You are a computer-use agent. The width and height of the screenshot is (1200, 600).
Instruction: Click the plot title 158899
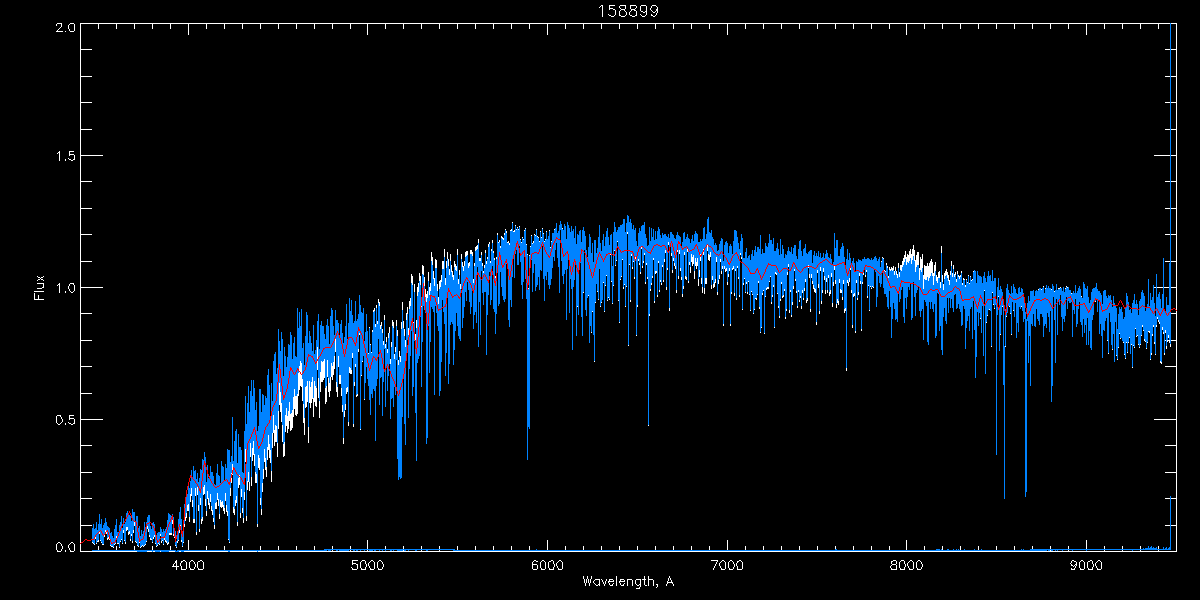pyautogui.click(x=628, y=10)
